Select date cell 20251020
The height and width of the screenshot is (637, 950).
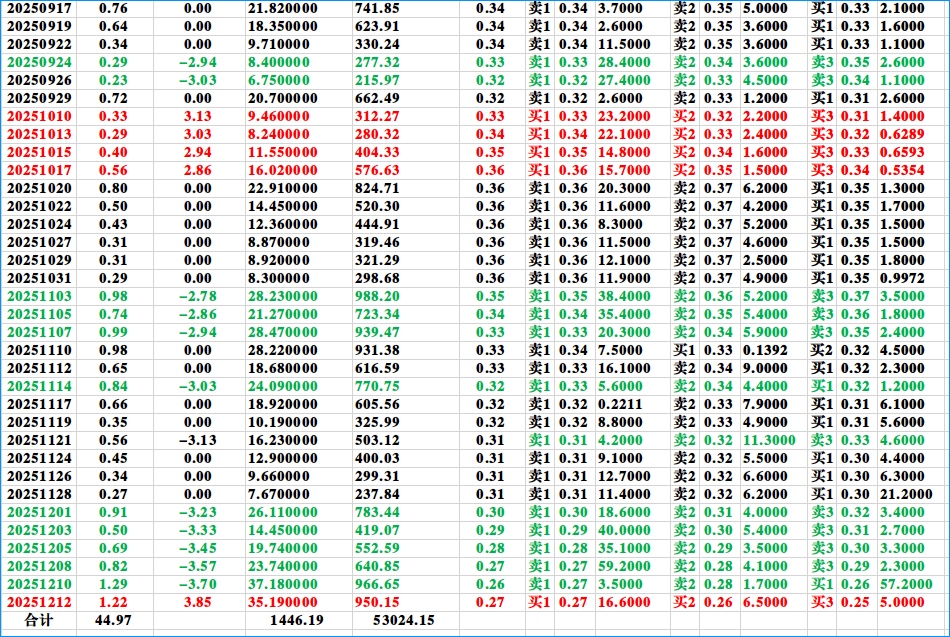click(x=39, y=188)
